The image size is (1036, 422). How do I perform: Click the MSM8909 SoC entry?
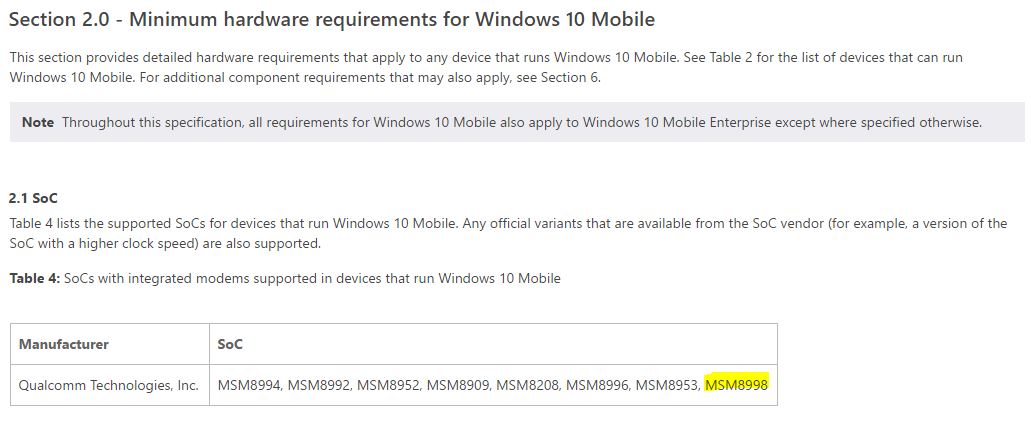click(458, 385)
